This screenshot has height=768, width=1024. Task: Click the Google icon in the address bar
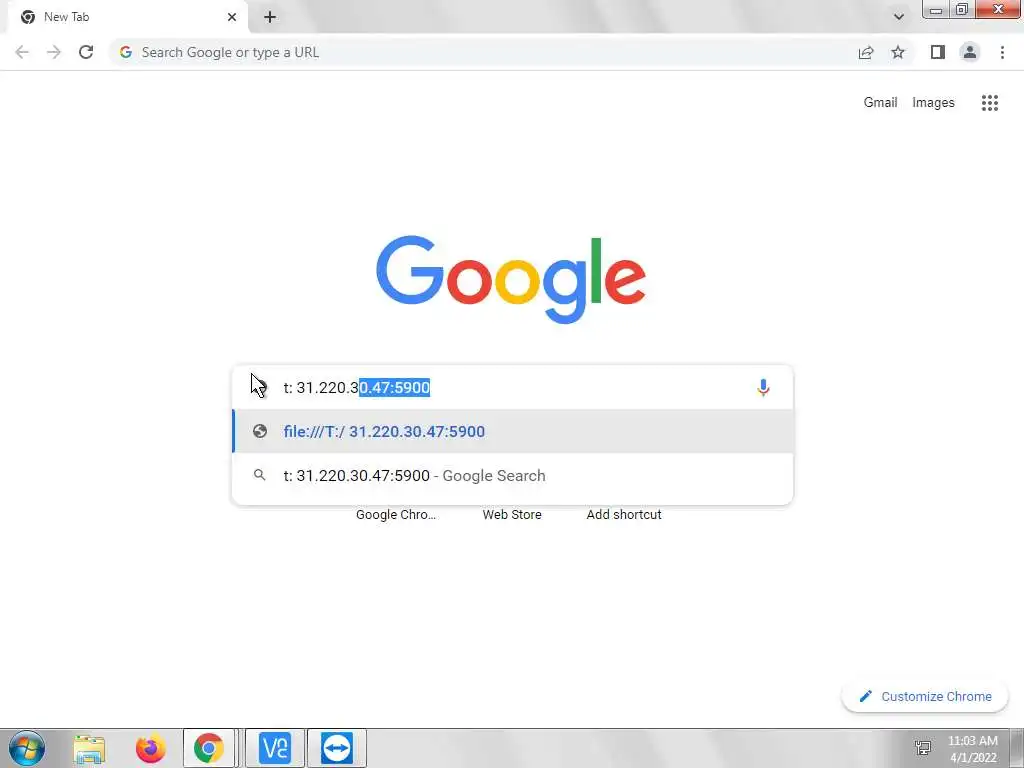[x=126, y=52]
